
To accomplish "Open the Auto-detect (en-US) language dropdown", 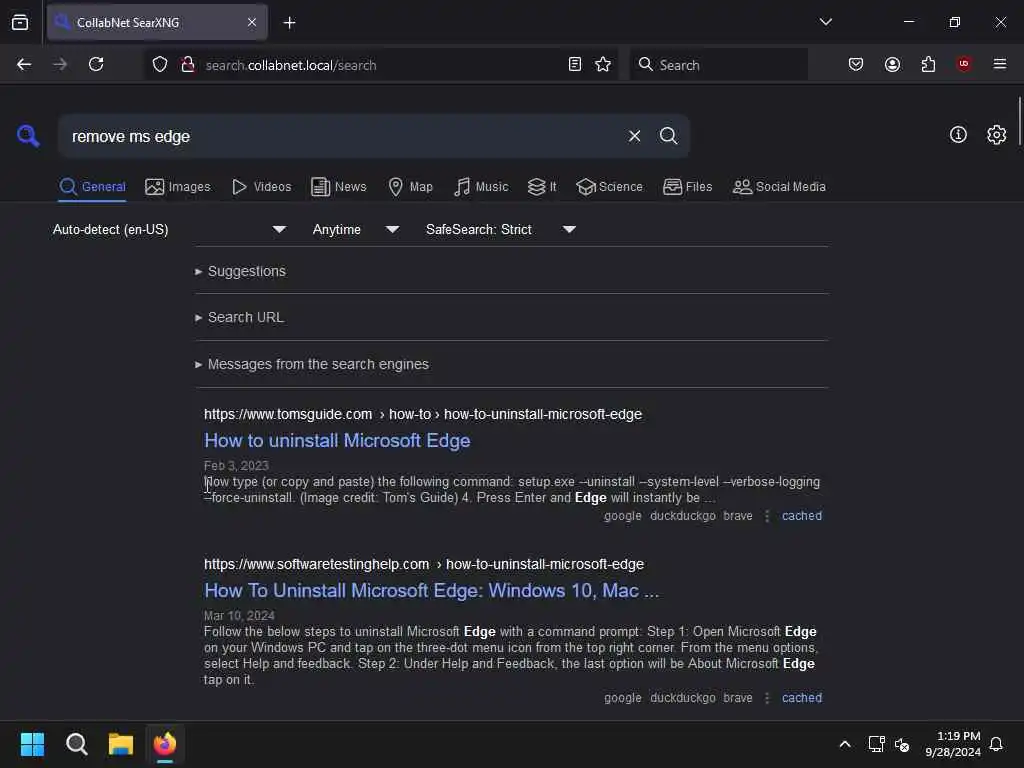I will [x=170, y=229].
